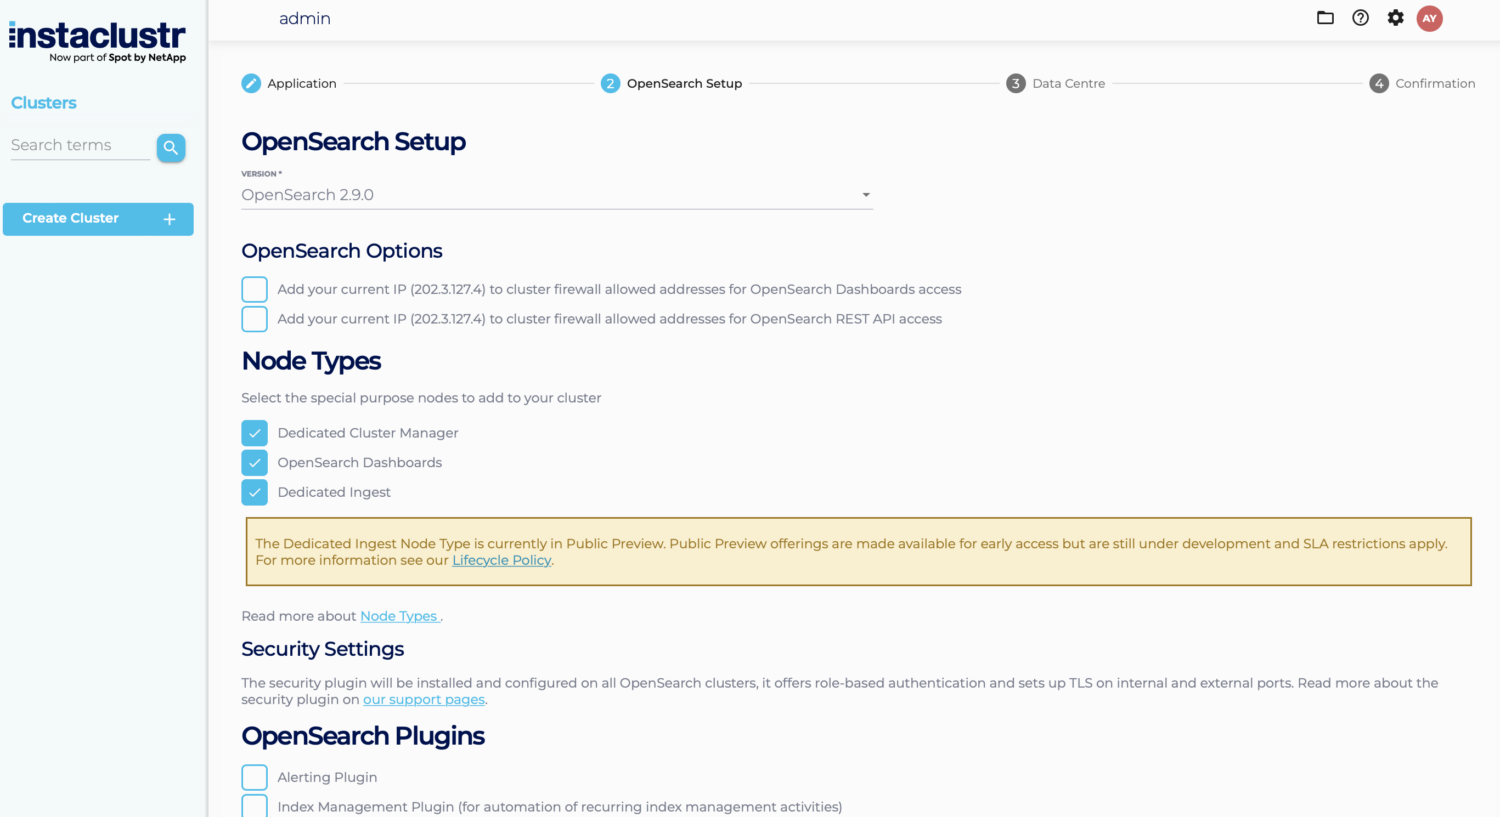Viewport: 1500px width, 817px height.
Task: Click the folder icon in the top bar
Action: coord(1325,17)
